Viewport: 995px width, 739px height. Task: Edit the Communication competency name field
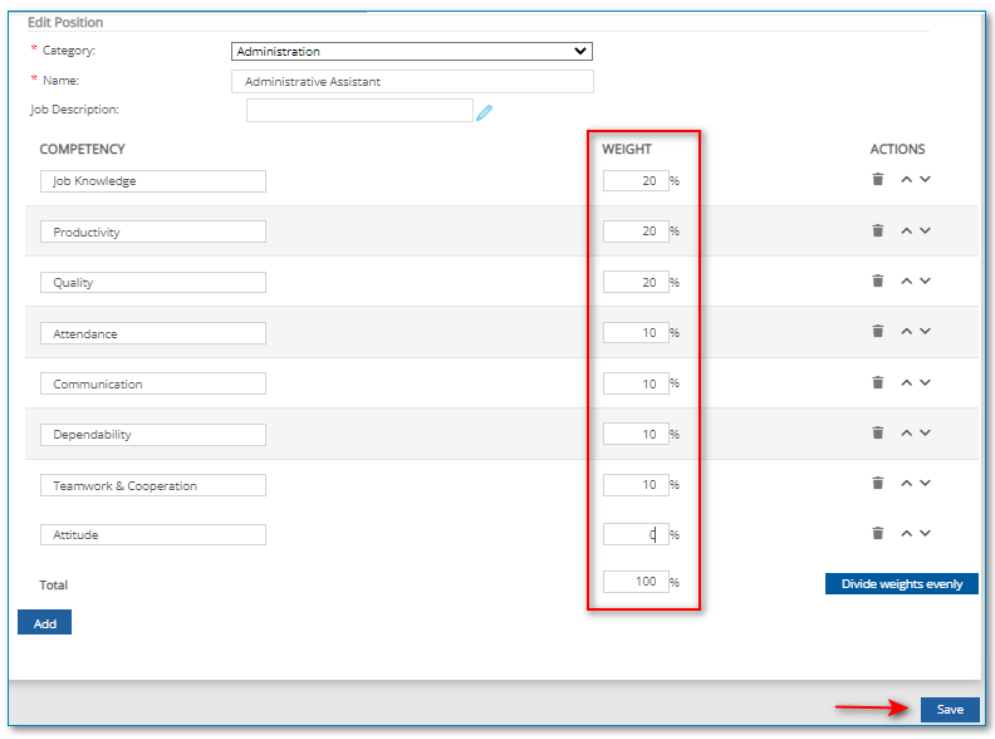pyautogui.click(x=153, y=384)
